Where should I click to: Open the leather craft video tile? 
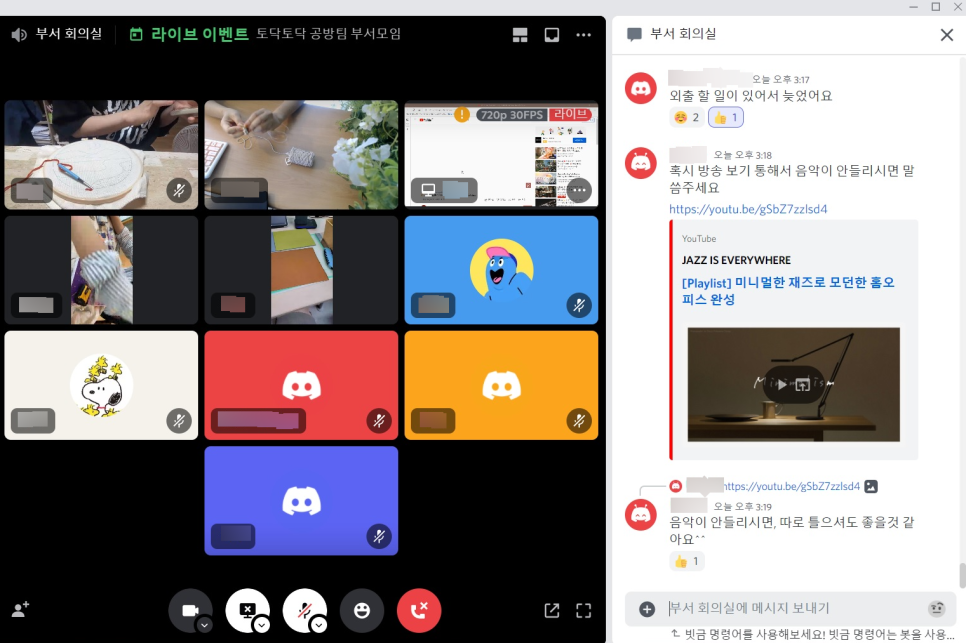click(x=301, y=270)
